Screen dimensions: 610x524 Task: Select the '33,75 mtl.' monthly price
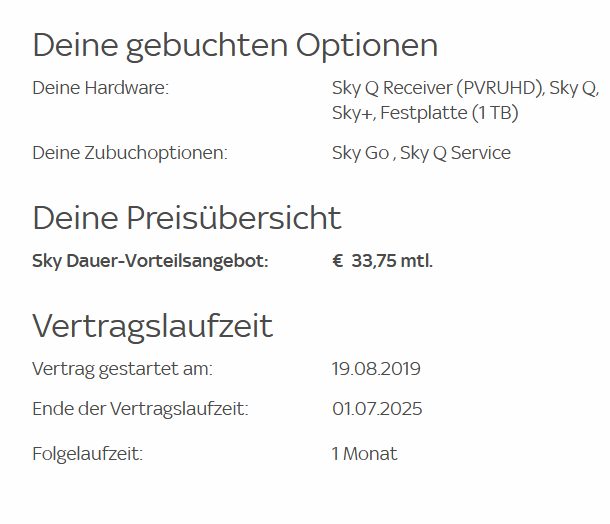[392, 261]
